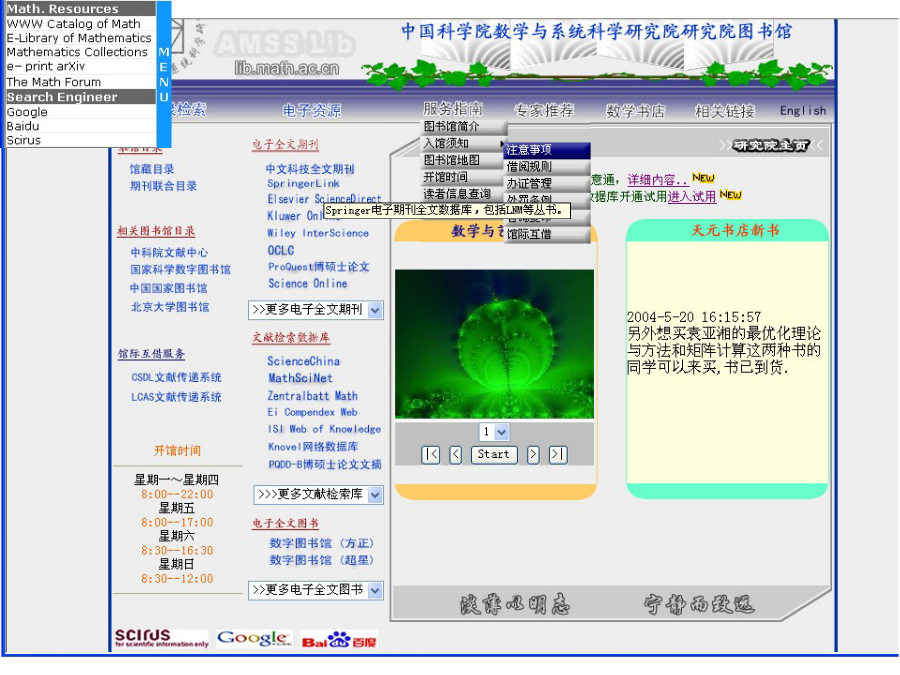Jump to last slideshow image
The height and width of the screenshot is (675, 900).
coord(558,455)
